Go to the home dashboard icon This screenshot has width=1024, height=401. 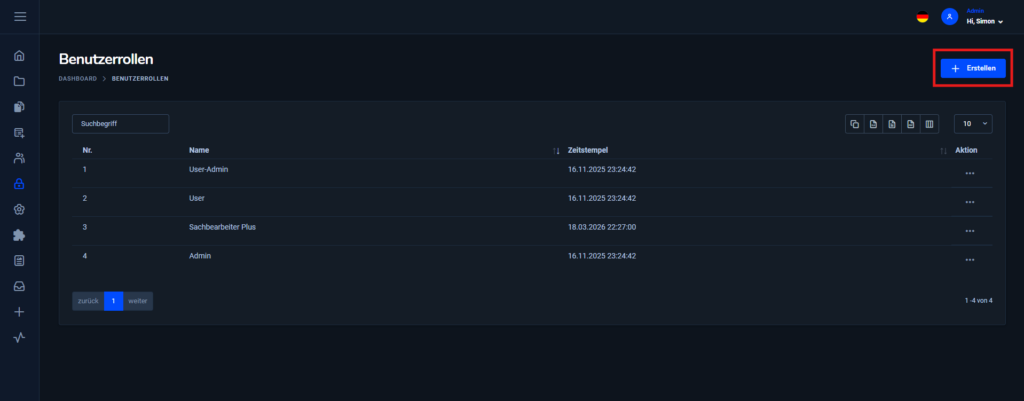(19, 56)
